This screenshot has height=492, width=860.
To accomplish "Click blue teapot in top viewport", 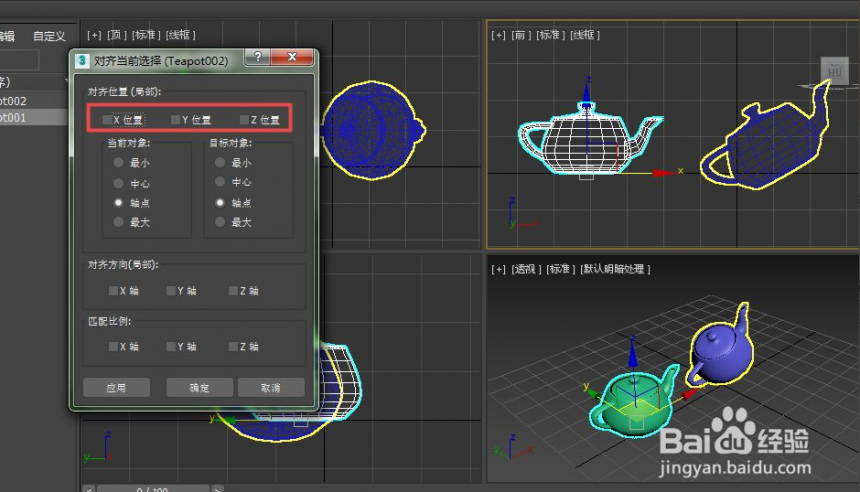I will [372, 131].
